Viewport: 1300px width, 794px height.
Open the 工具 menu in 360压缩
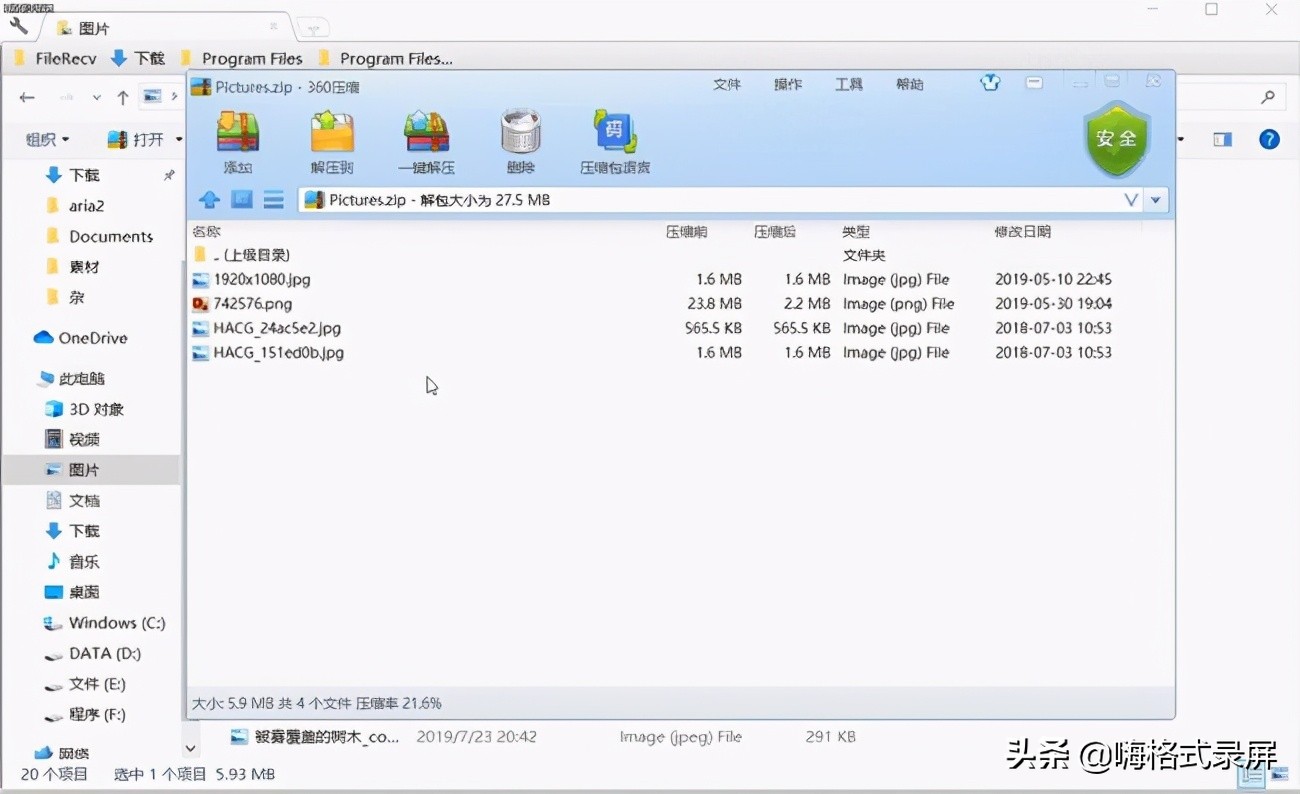[x=849, y=84]
